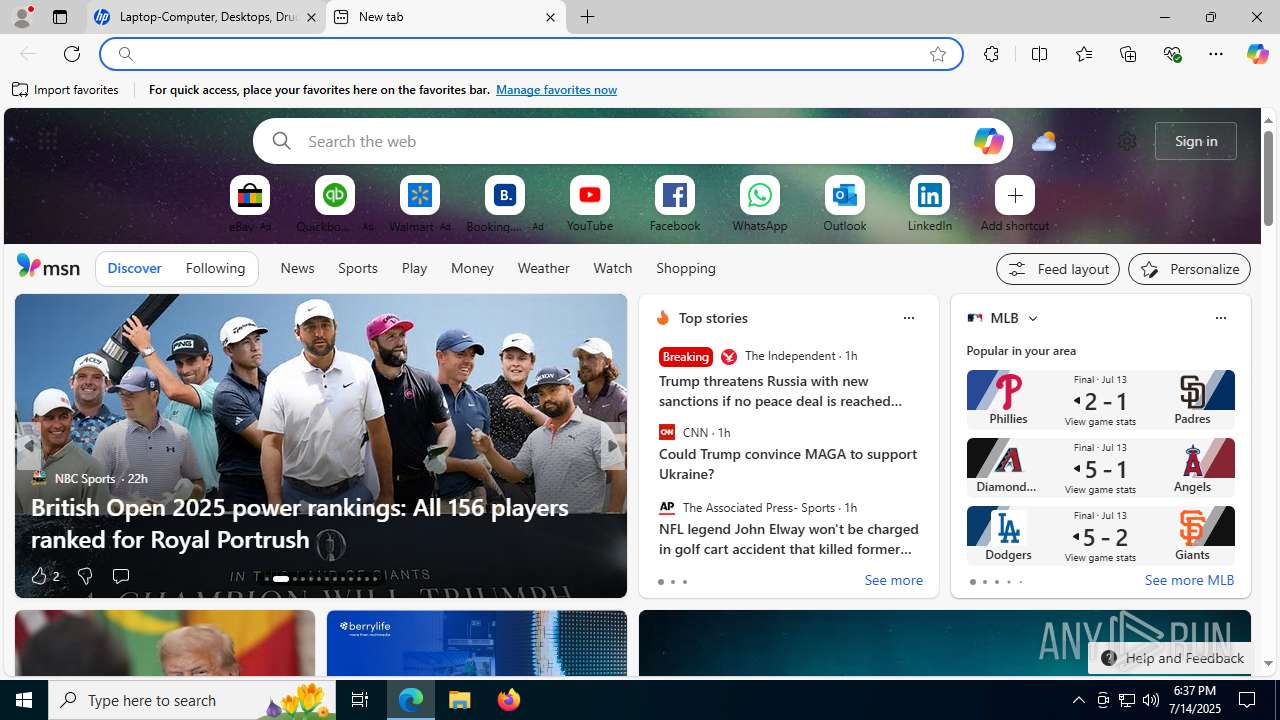Viewport: 1280px width, 720px height.
Task: Open Copilot sidebar icon
Action: click(1257, 54)
